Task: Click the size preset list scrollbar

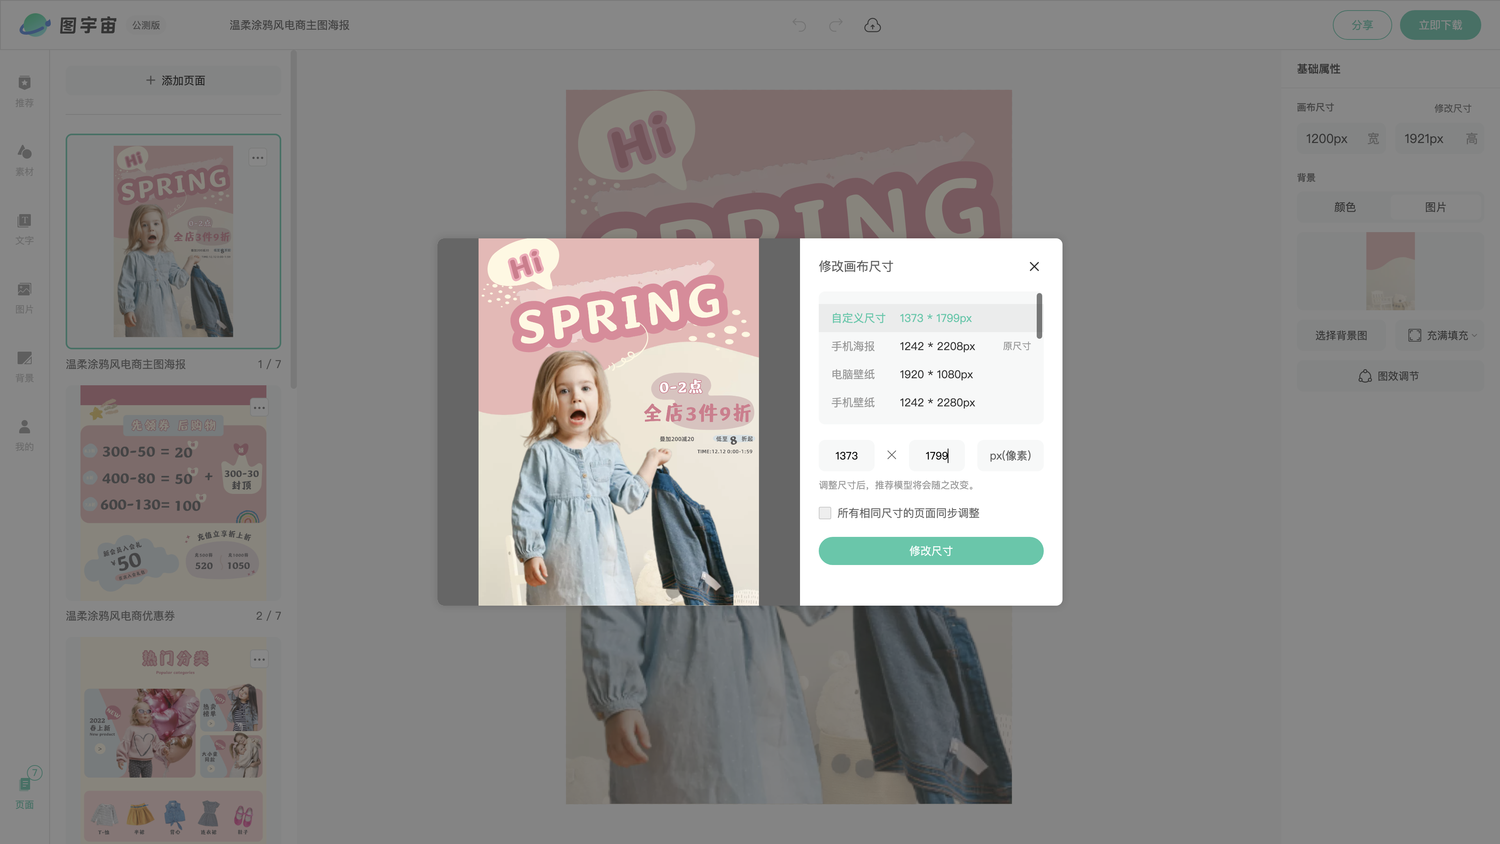Action: pyautogui.click(x=1040, y=316)
